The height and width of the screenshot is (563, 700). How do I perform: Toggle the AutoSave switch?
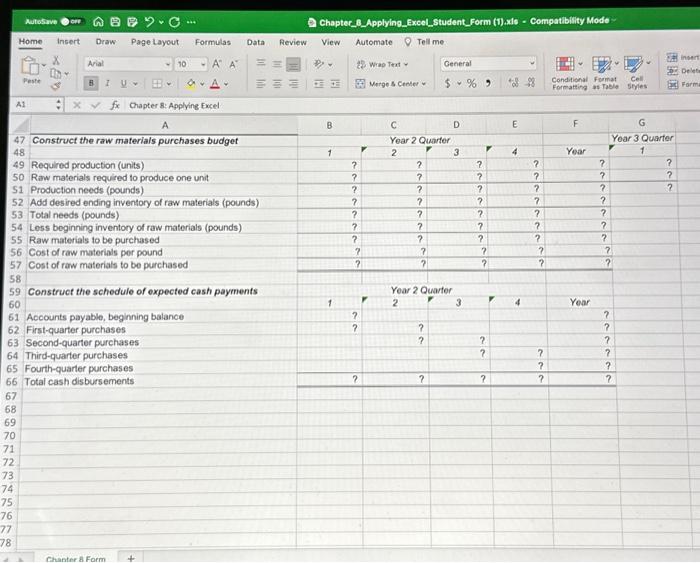71,21
